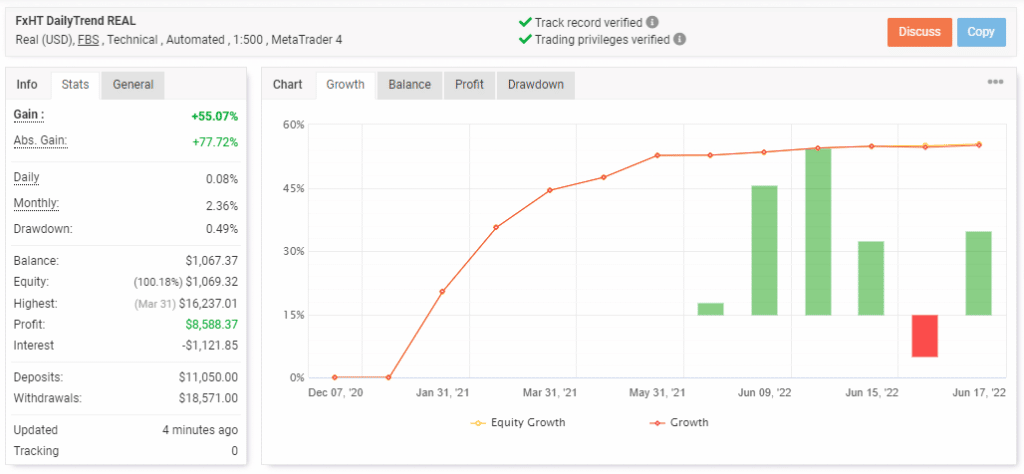The image size is (1024, 474).
Task: Open the chart options three-dots menu
Action: (x=995, y=82)
